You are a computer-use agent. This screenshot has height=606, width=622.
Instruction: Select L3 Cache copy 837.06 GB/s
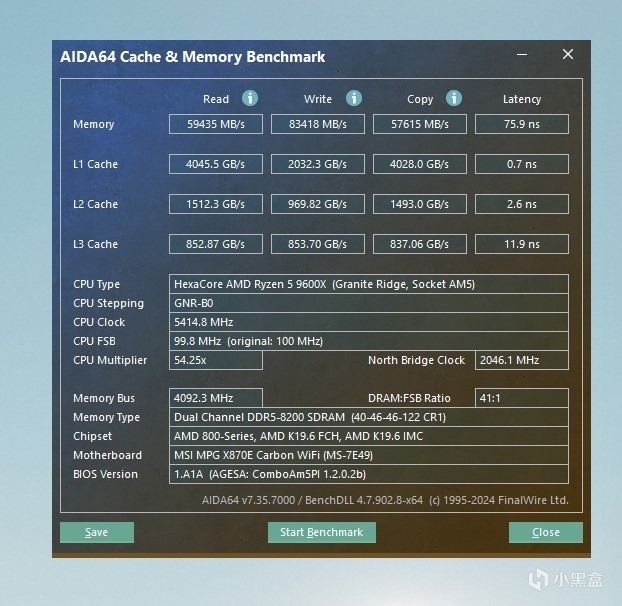point(420,244)
